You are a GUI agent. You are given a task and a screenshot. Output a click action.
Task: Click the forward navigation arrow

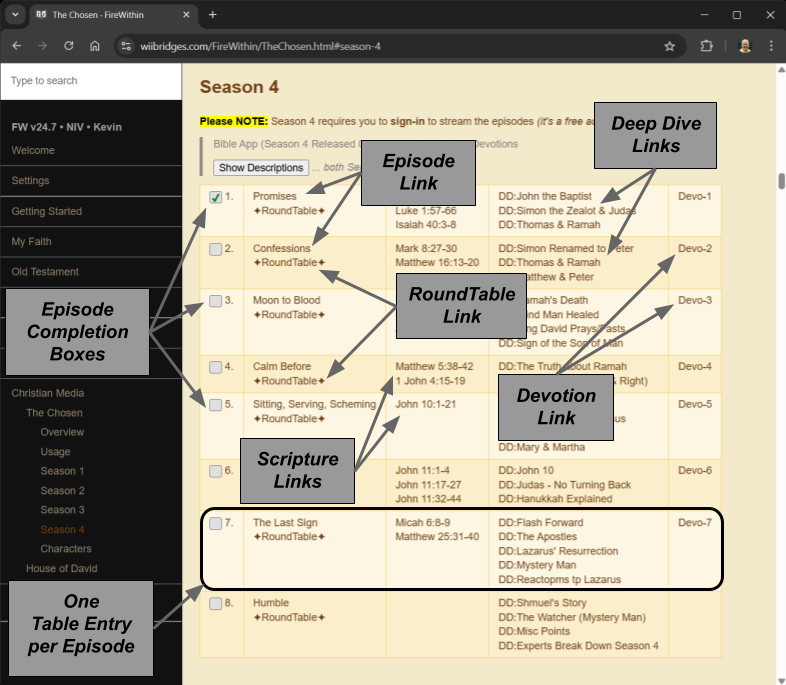(43, 46)
